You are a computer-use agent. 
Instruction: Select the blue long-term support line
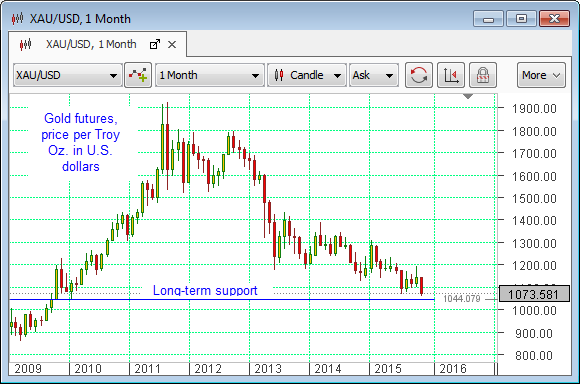point(222,299)
